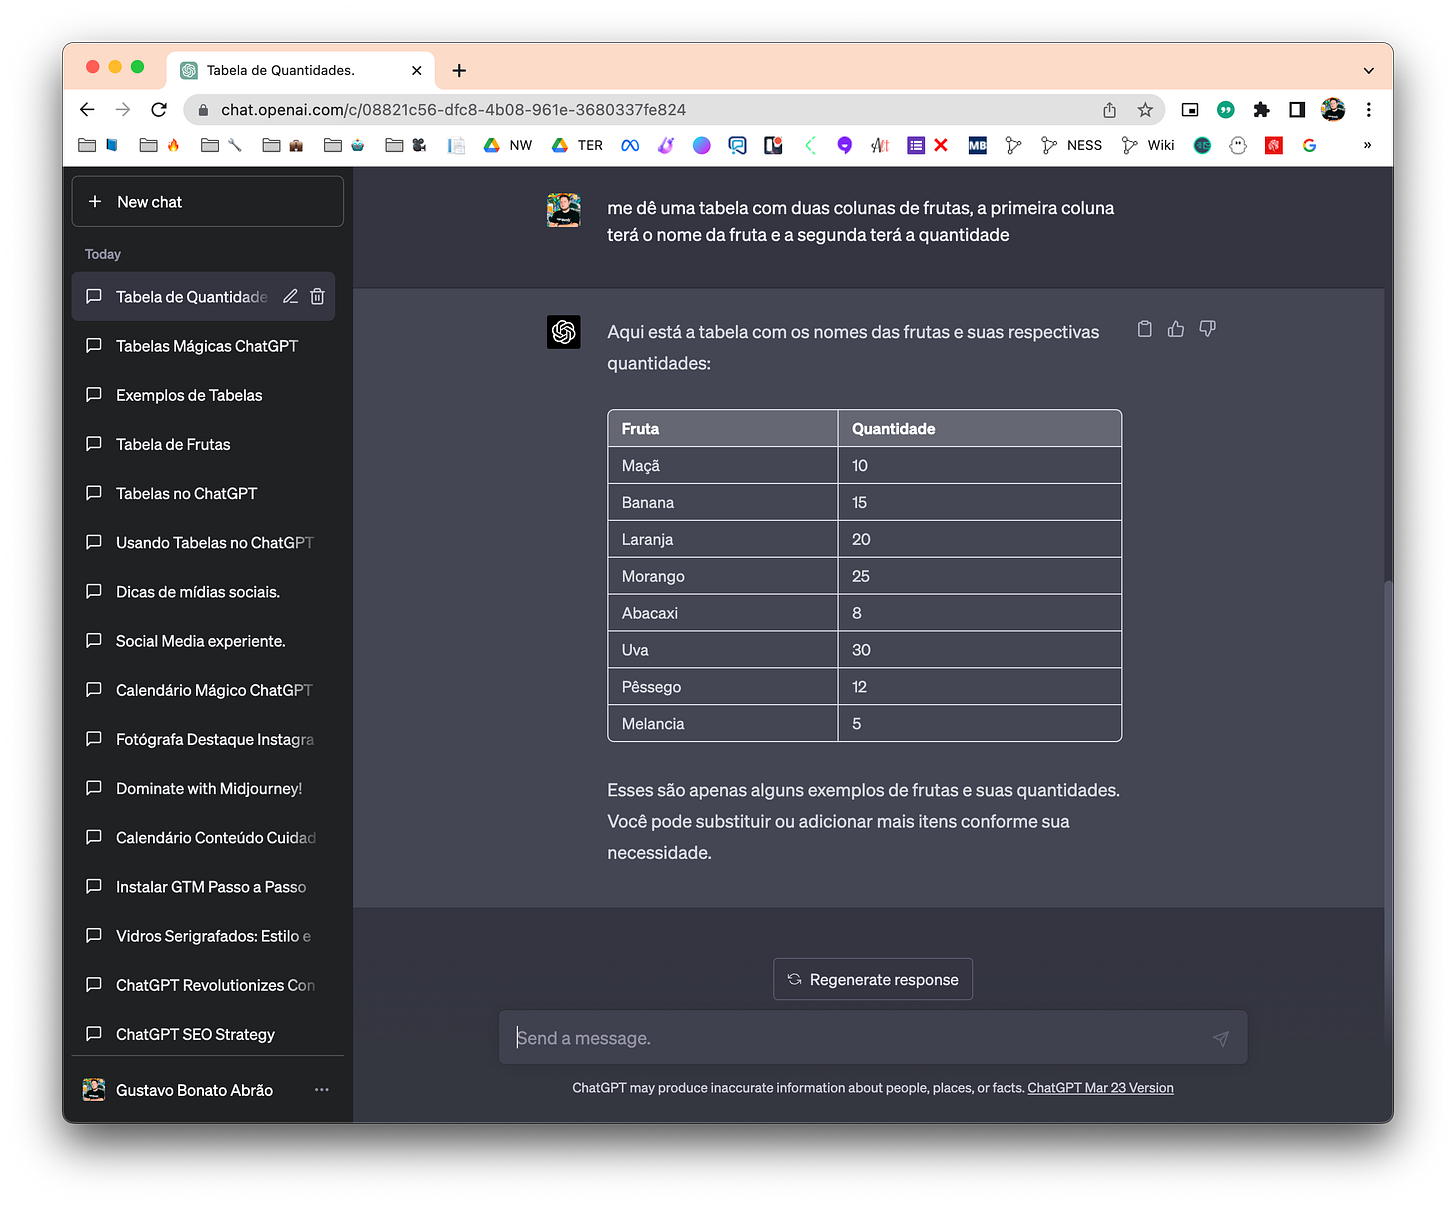
Task: Open the browser extensions puzzle icon
Action: (1261, 110)
